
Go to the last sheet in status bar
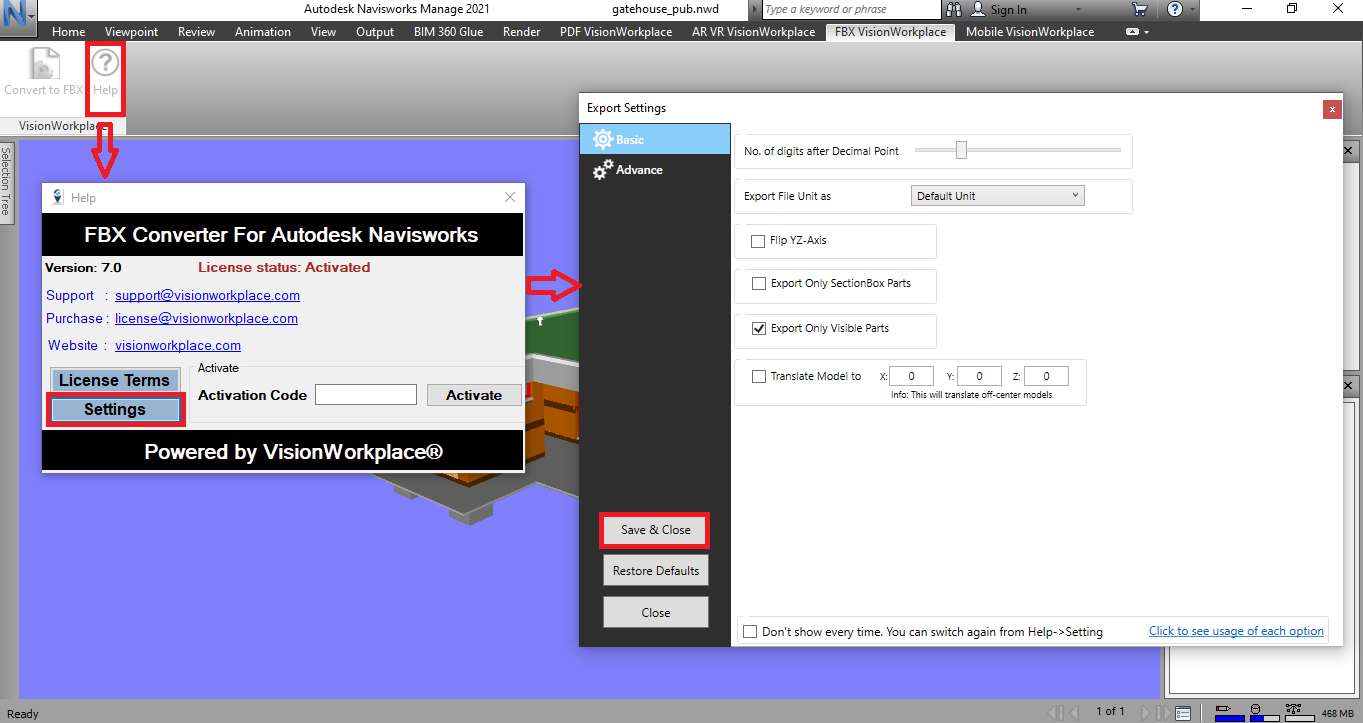pos(1163,713)
